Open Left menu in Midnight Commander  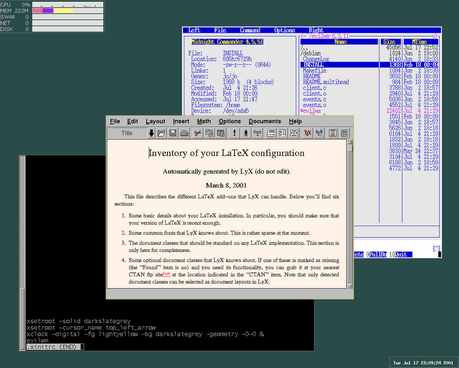(x=194, y=30)
